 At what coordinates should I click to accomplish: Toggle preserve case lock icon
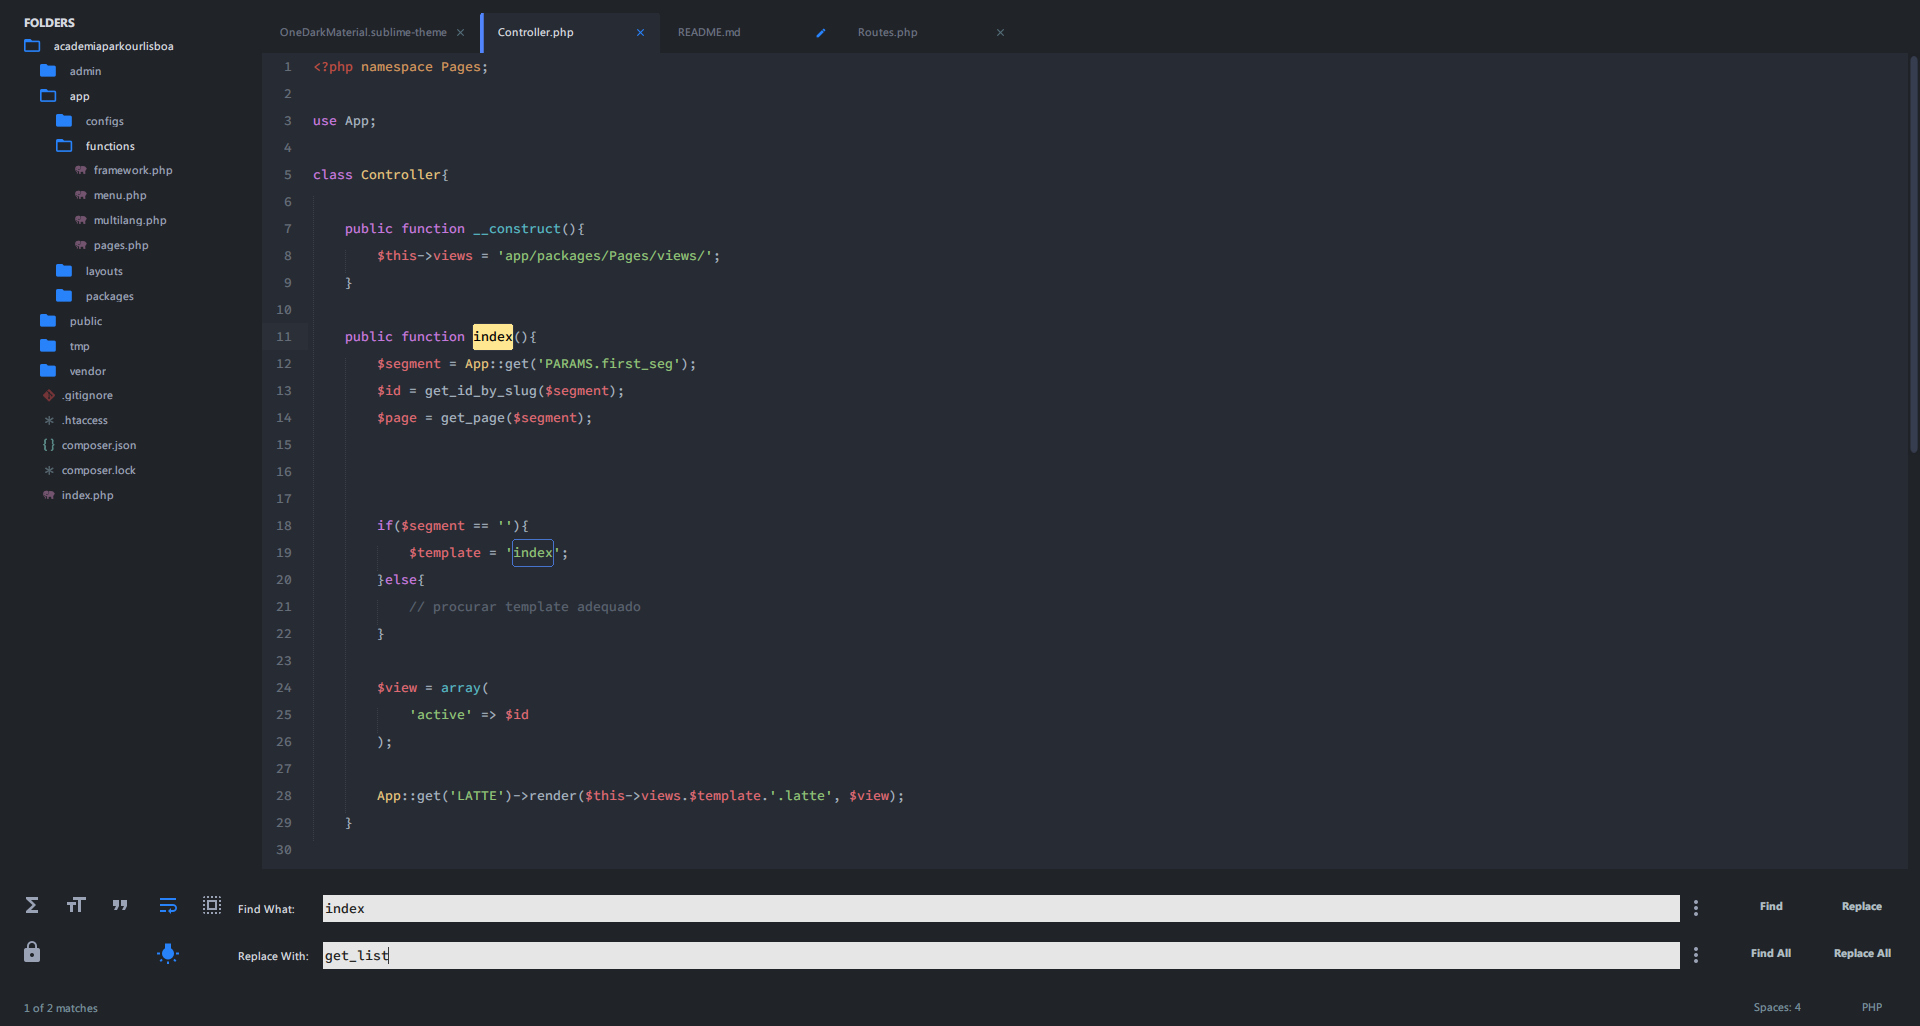tap(32, 952)
